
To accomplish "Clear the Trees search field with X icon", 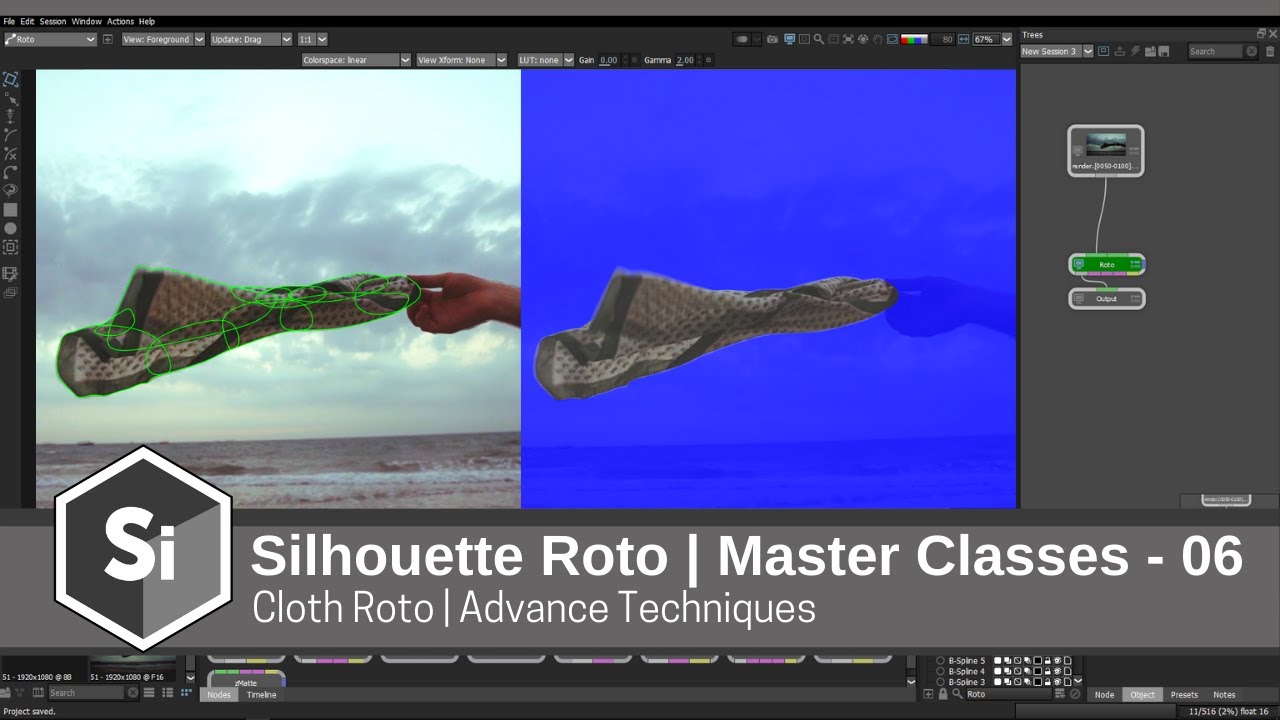I will (x=1252, y=51).
